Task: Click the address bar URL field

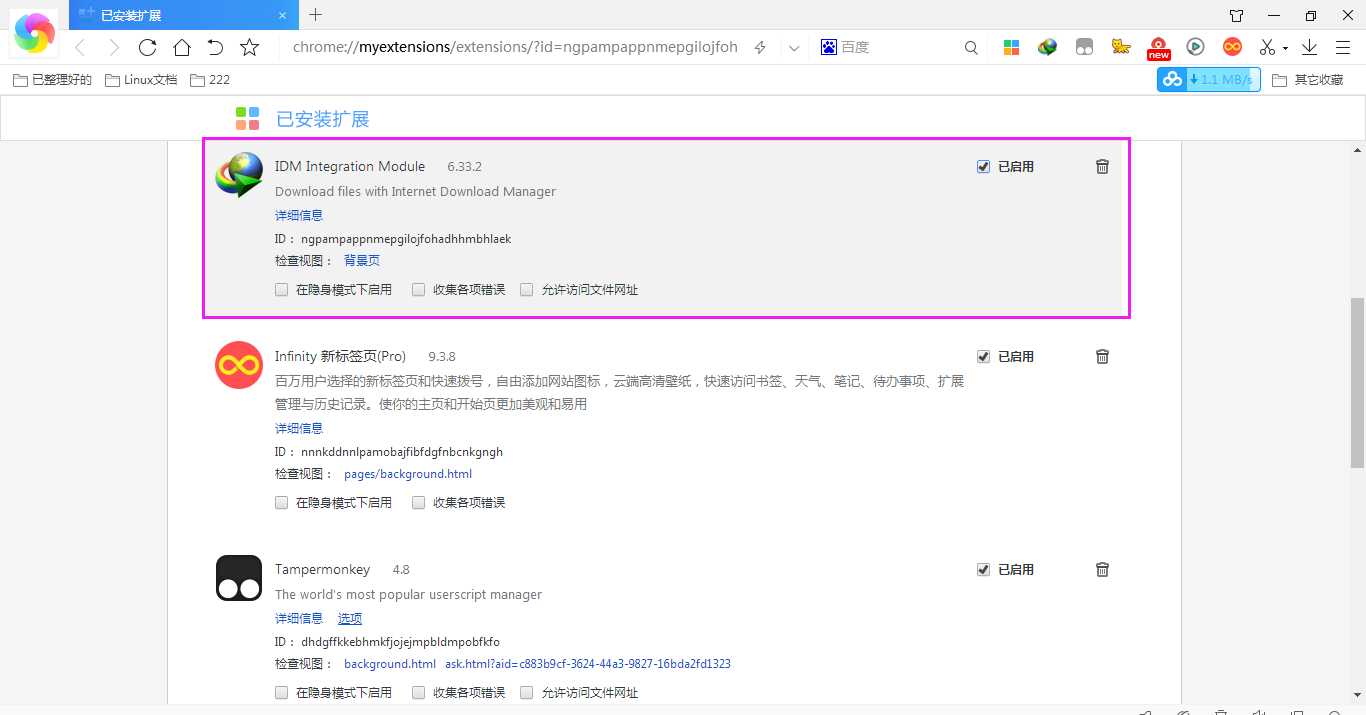Action: click(x=515, y=47)
